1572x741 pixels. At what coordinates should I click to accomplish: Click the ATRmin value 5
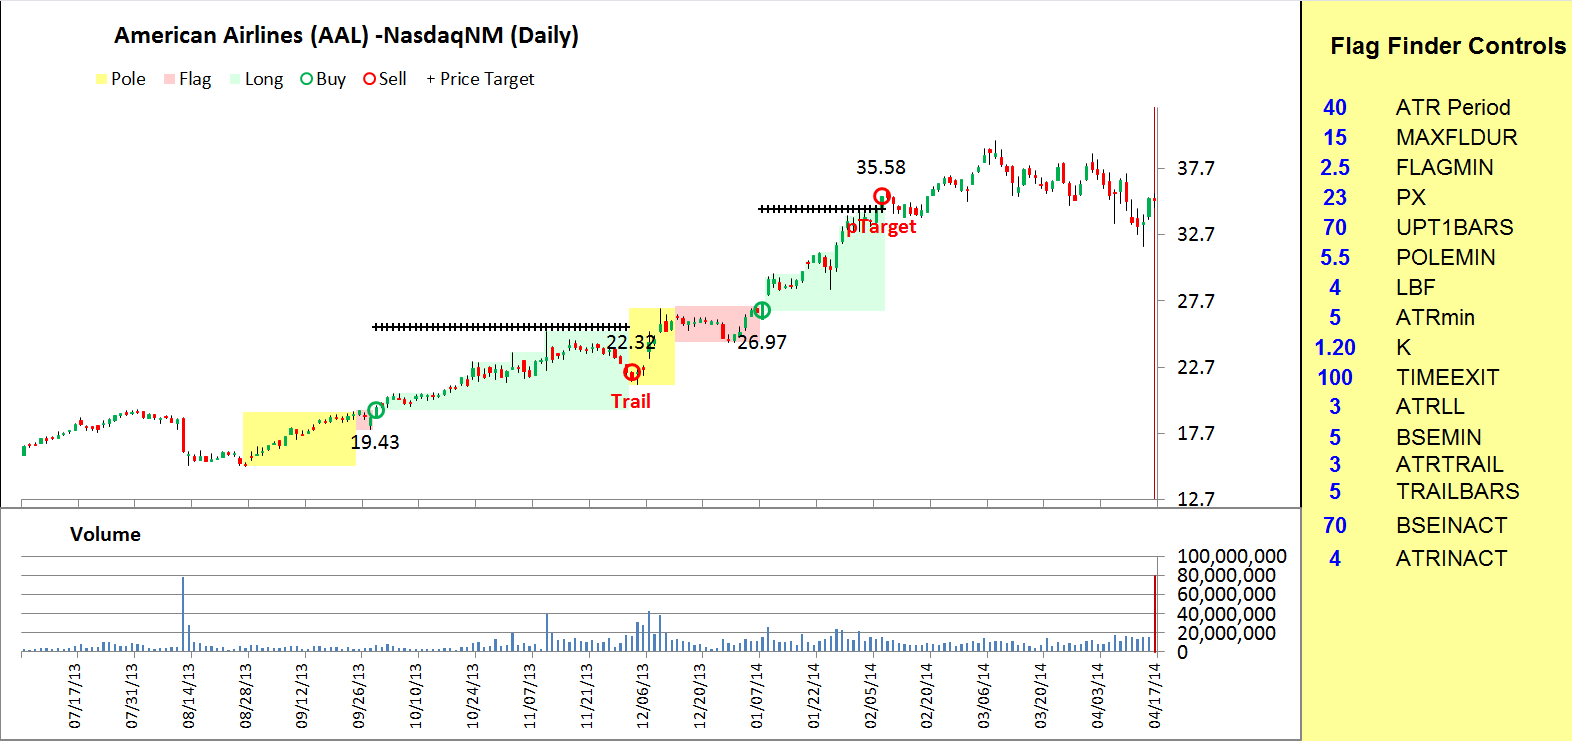1335,317
